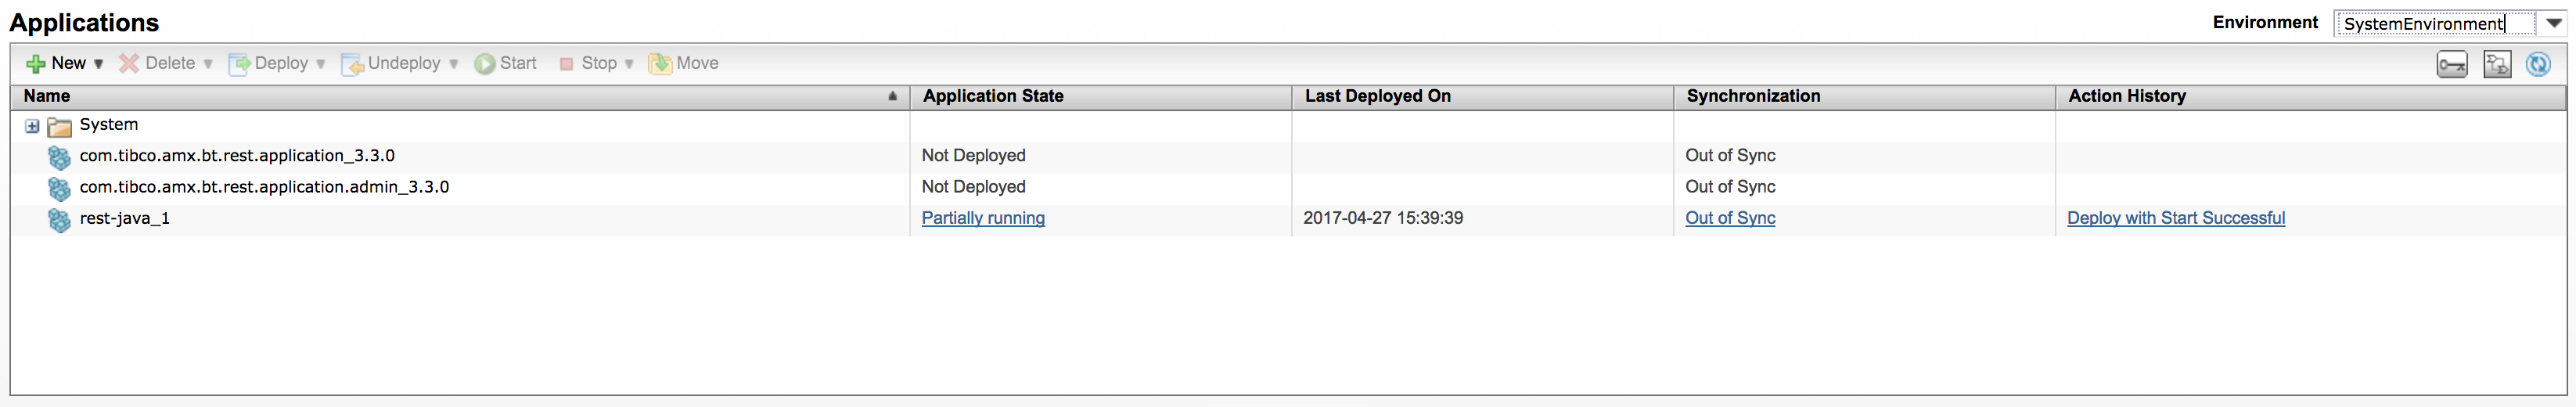The height and width of the screenshot is (407, 2576).
Task: Click the blue refresh icon
Action: (2538, 65)
